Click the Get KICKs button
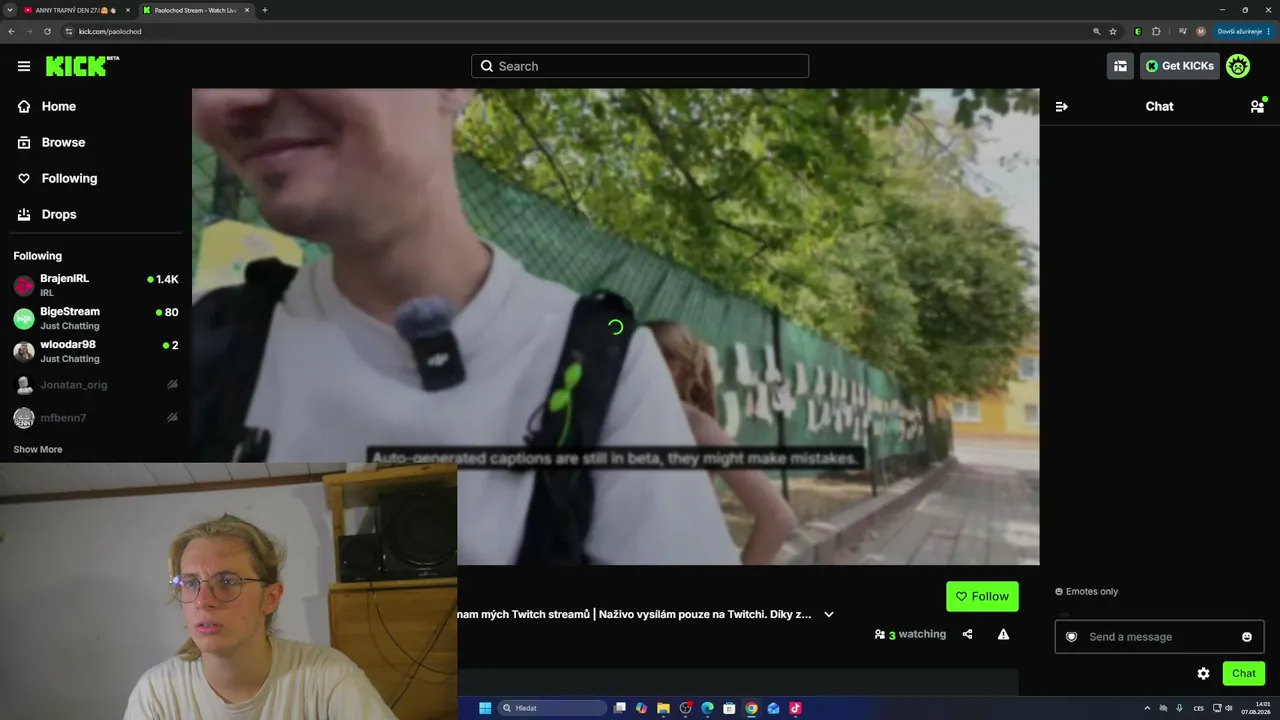This screenshot has height=720, width=1280. 1180,66
